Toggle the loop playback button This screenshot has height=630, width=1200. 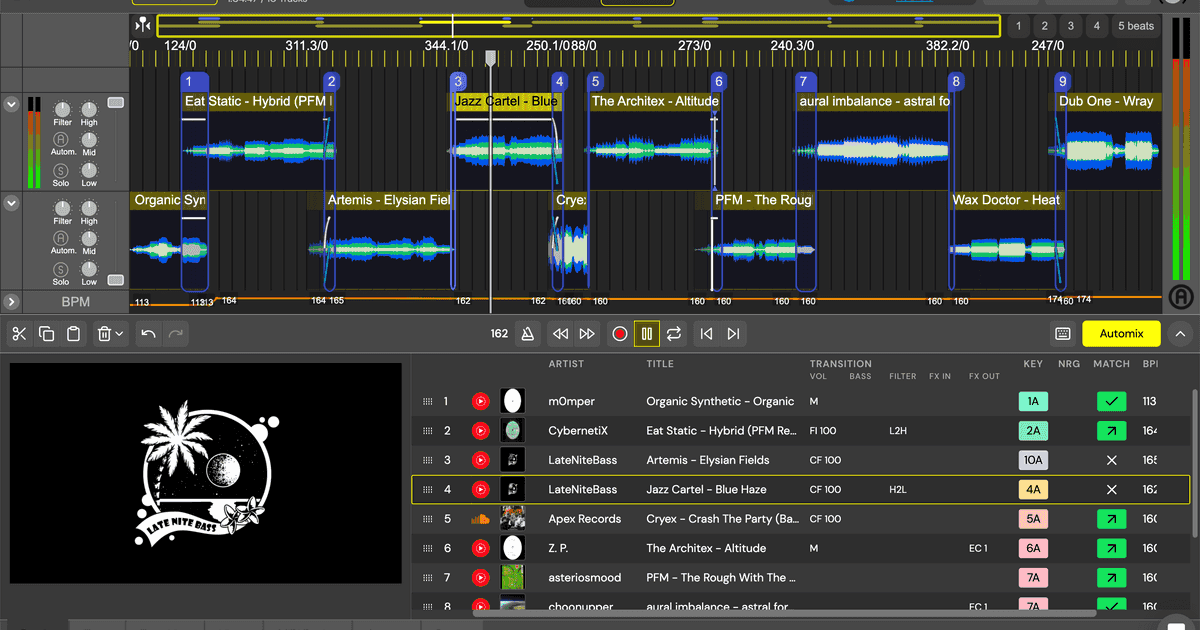pyautogui.click(x=674, y=334)
